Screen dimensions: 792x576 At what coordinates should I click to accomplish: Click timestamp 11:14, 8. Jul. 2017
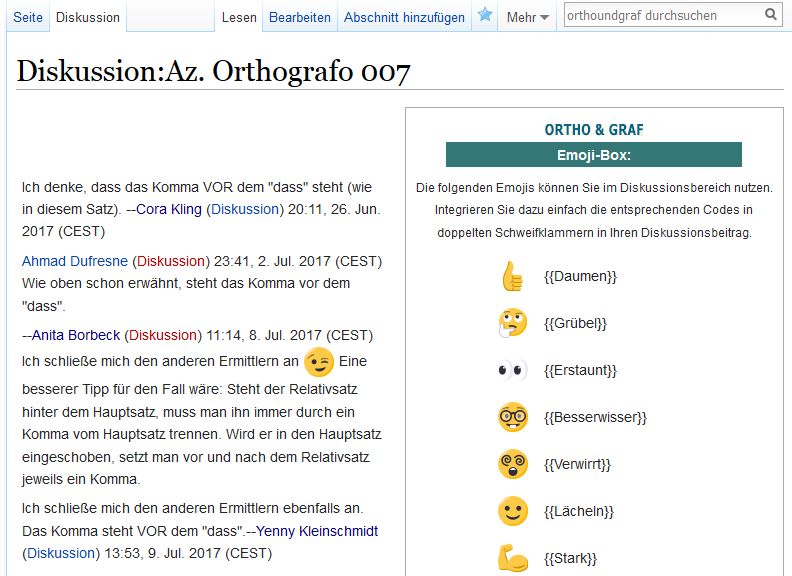coord(264,335)
